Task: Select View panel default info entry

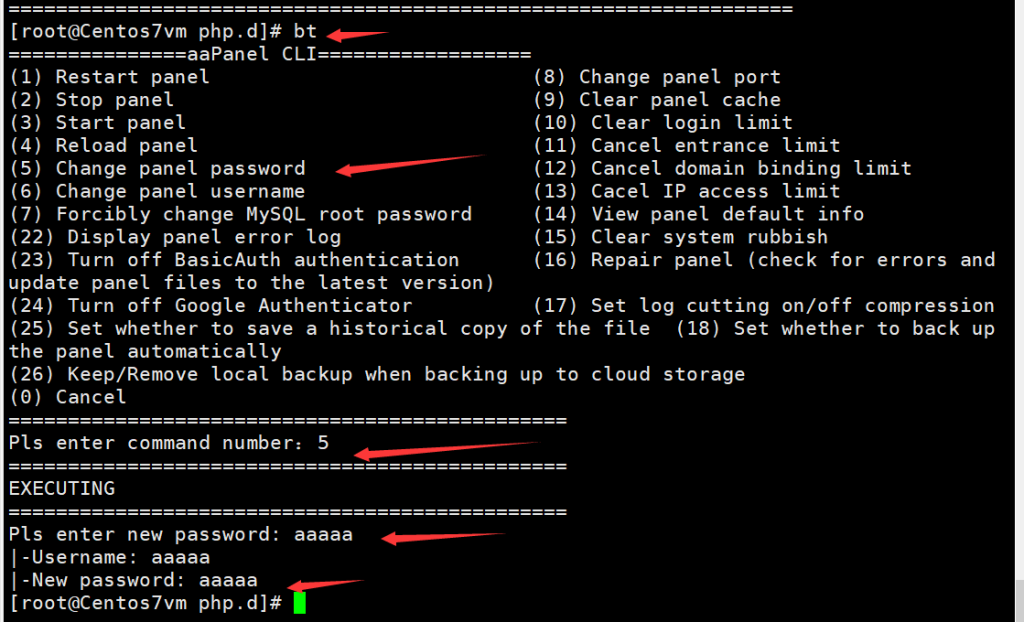Action: point(699,214)
